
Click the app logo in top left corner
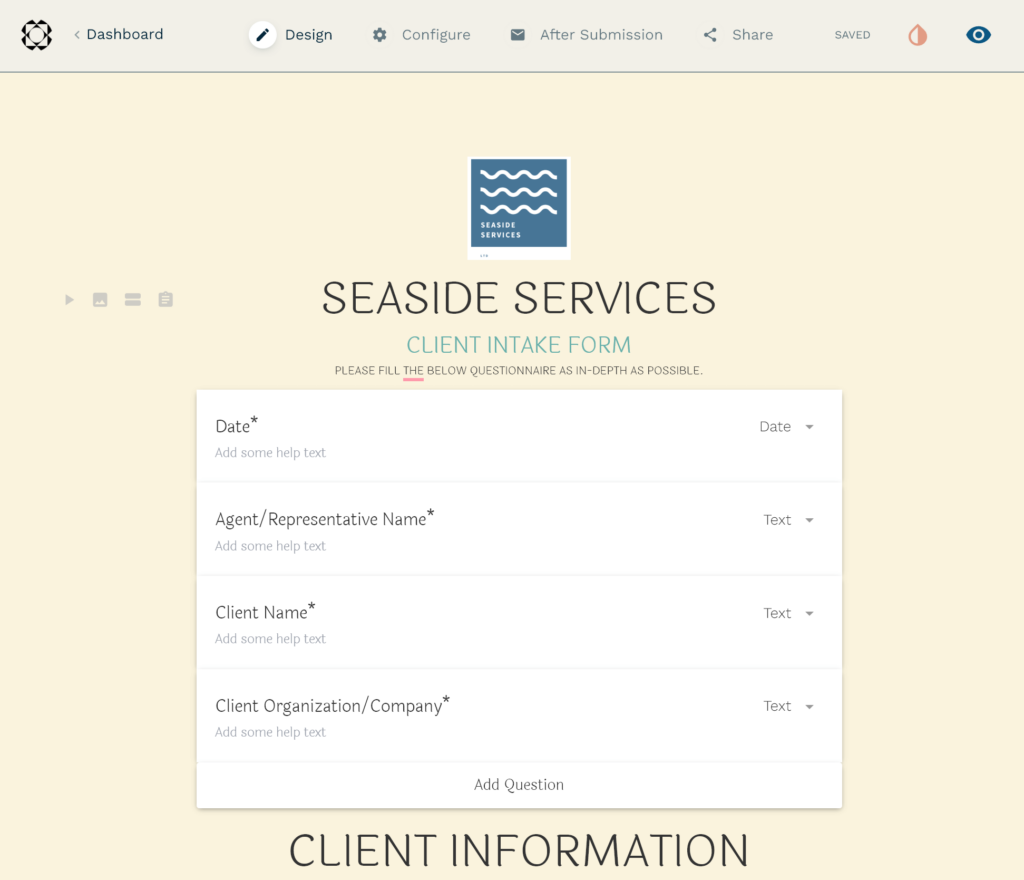[x=36, y=34]
